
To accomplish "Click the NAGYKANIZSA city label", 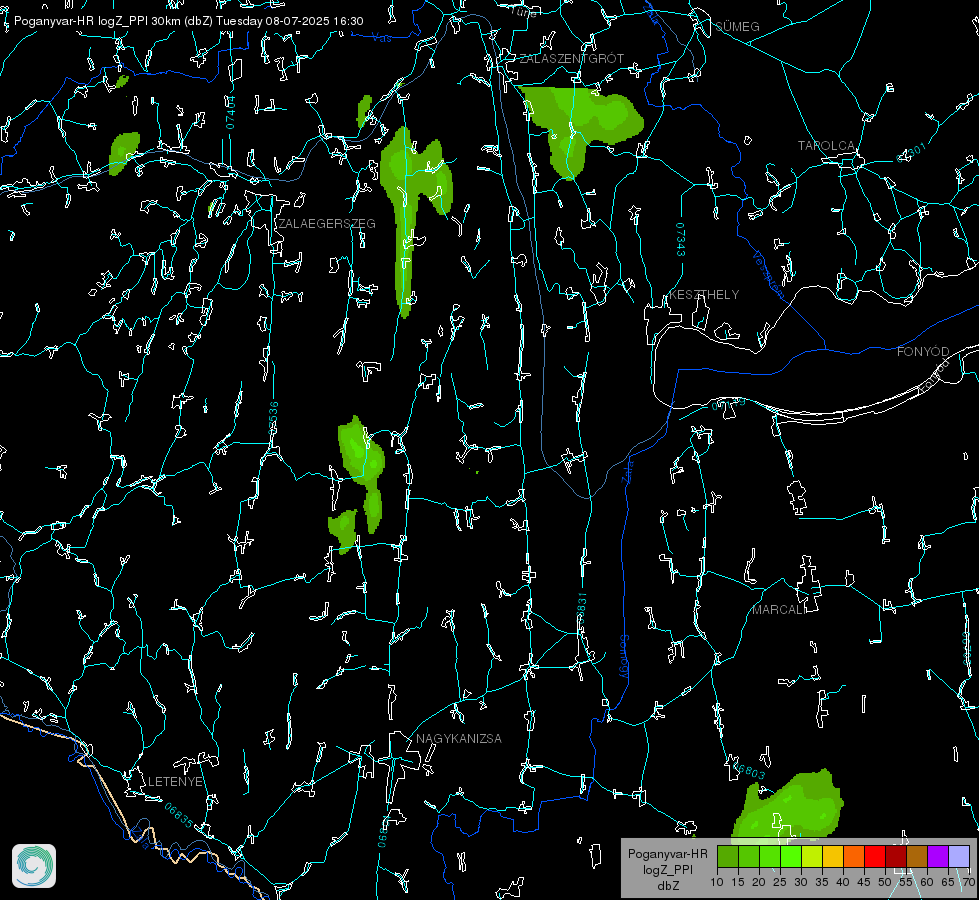I will pyautogui.click(x=459, y=738).
